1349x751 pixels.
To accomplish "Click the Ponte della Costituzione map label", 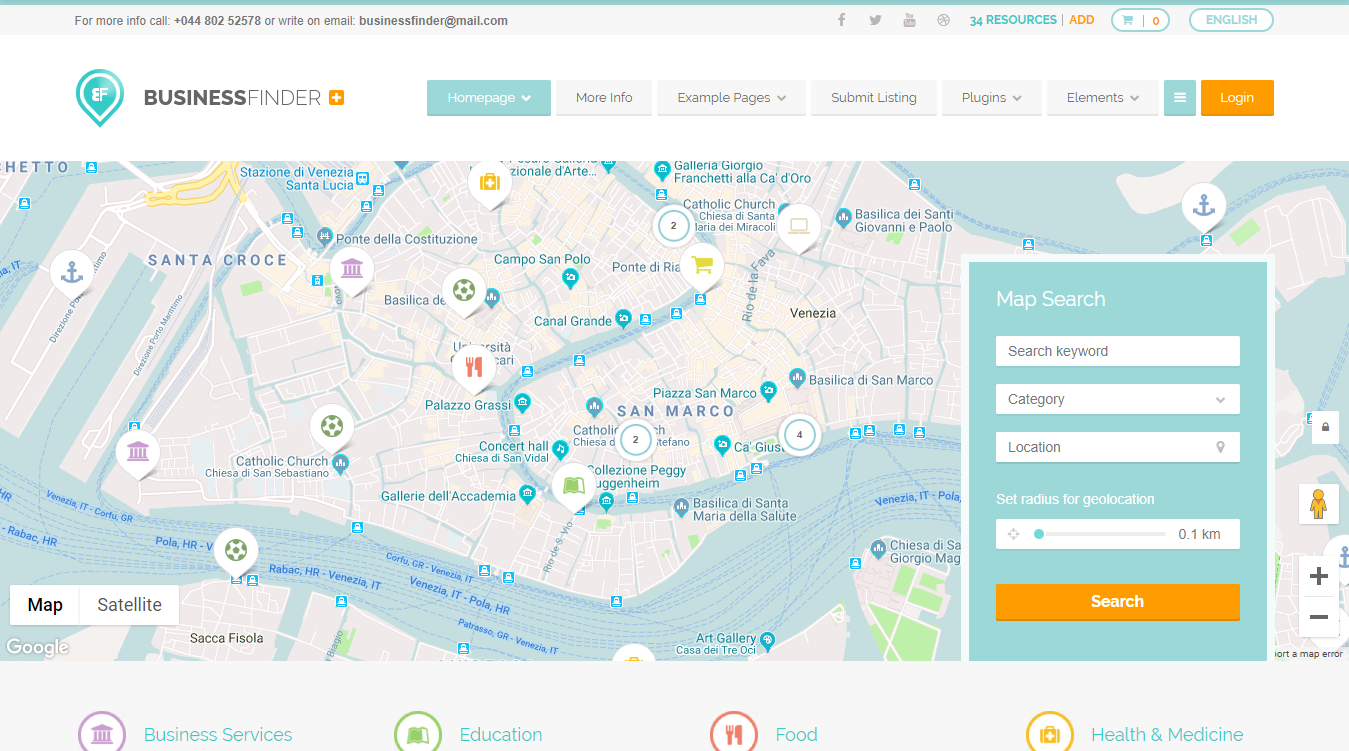I will pos(407,239).
